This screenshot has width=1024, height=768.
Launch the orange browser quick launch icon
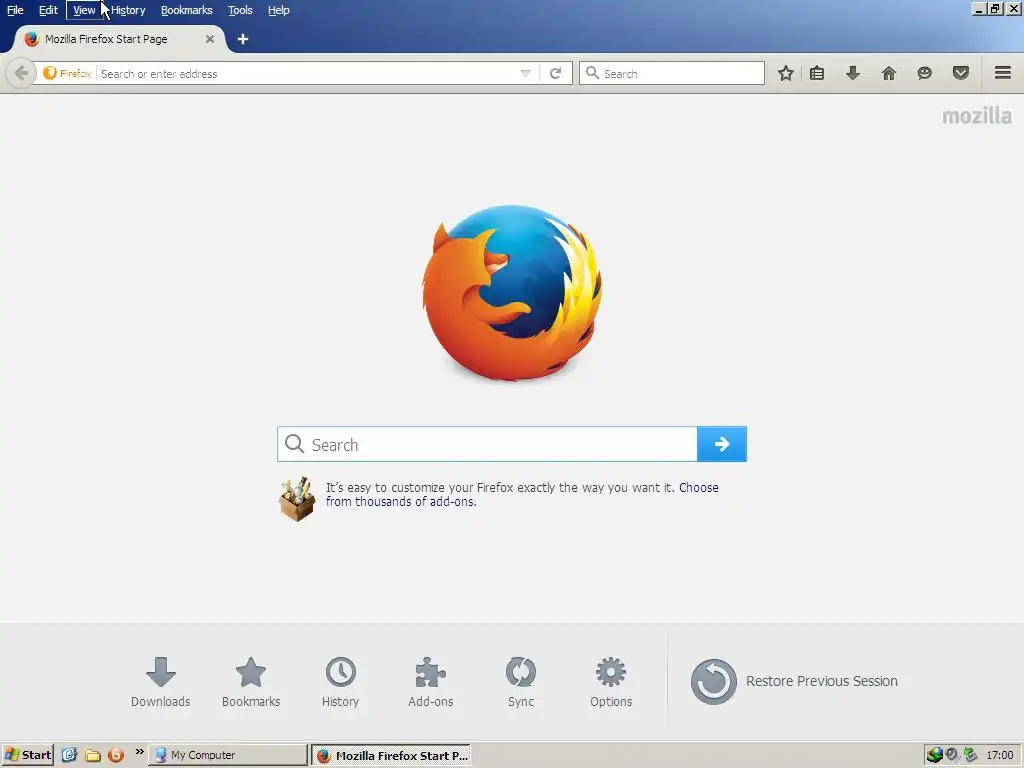point(116,755)
